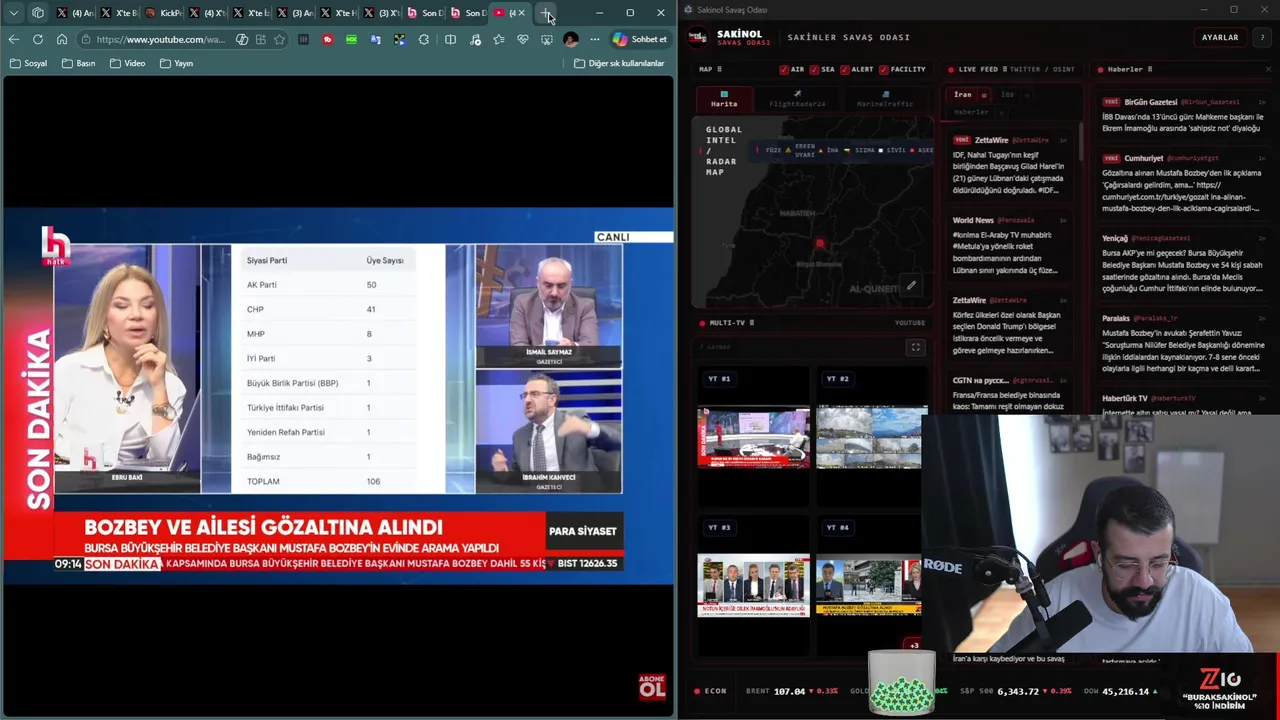Switch to the KickPr browser tab
The image size is (1280, 720).
163,13
